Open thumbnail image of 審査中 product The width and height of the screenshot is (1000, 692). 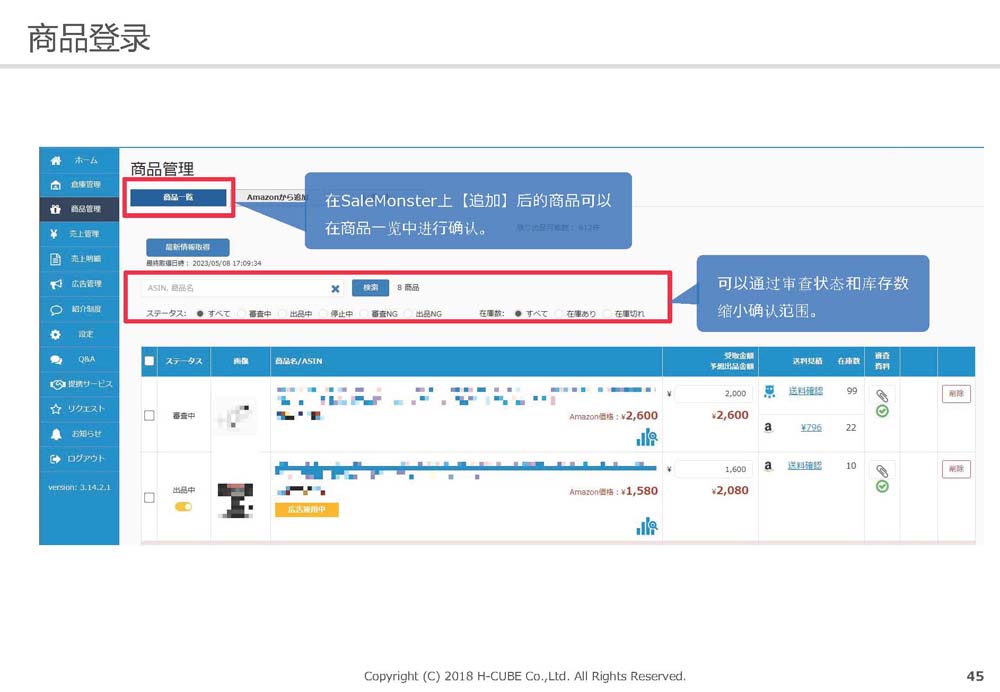(x=236, y=416)
